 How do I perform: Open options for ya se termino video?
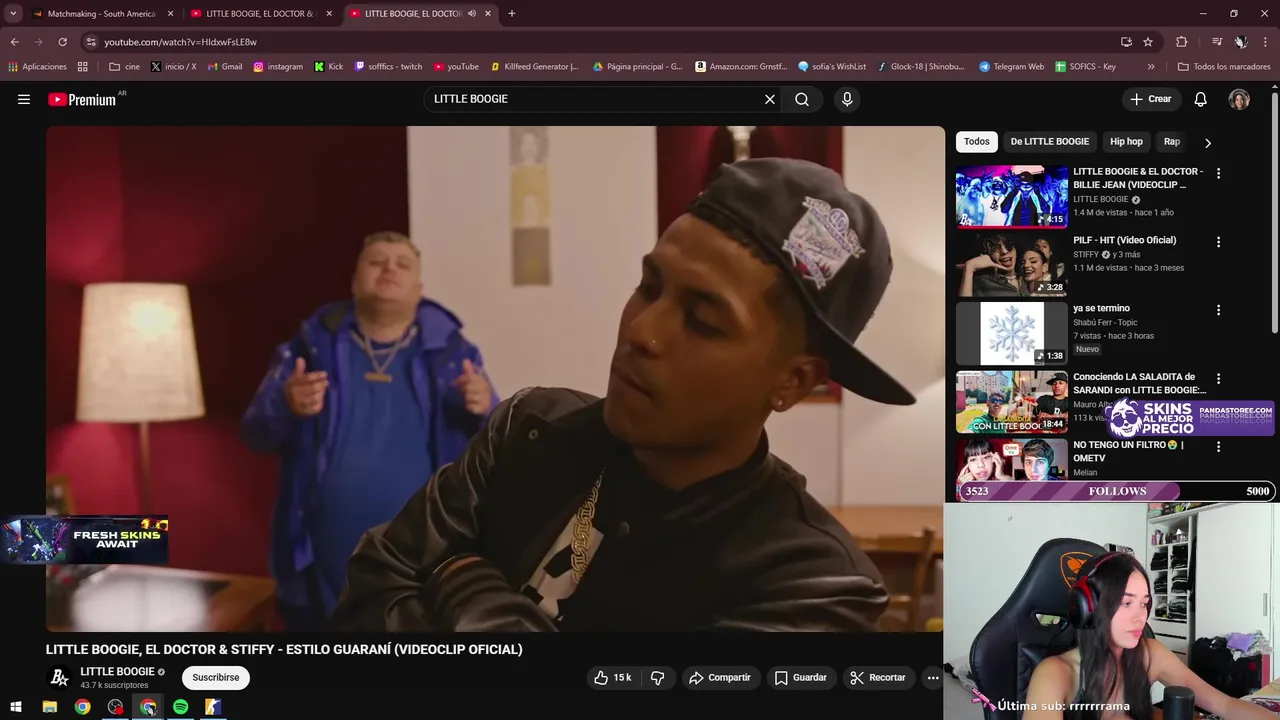(1218, 310)
